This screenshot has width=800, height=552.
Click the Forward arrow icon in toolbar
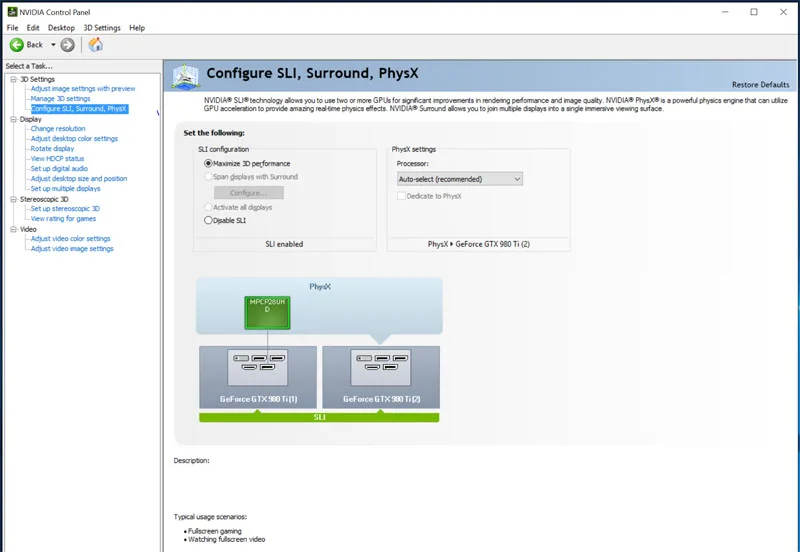67,45
